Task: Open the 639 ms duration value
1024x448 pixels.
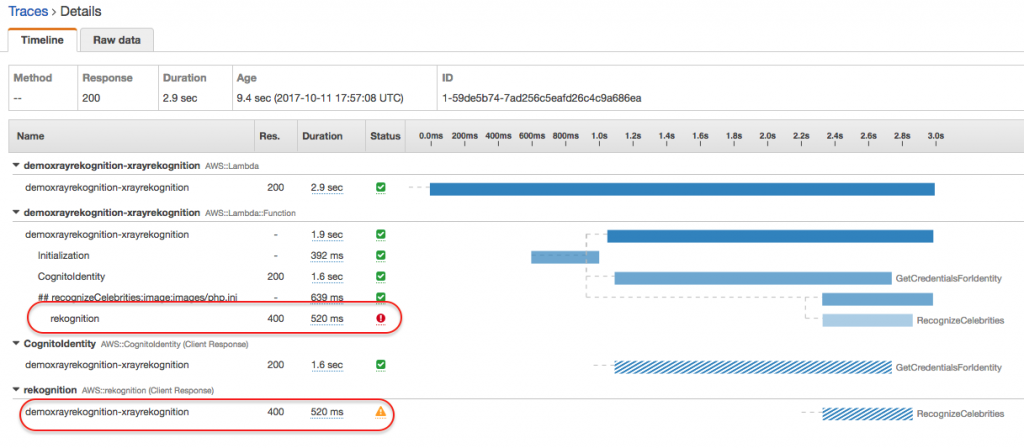Action: 328,298
